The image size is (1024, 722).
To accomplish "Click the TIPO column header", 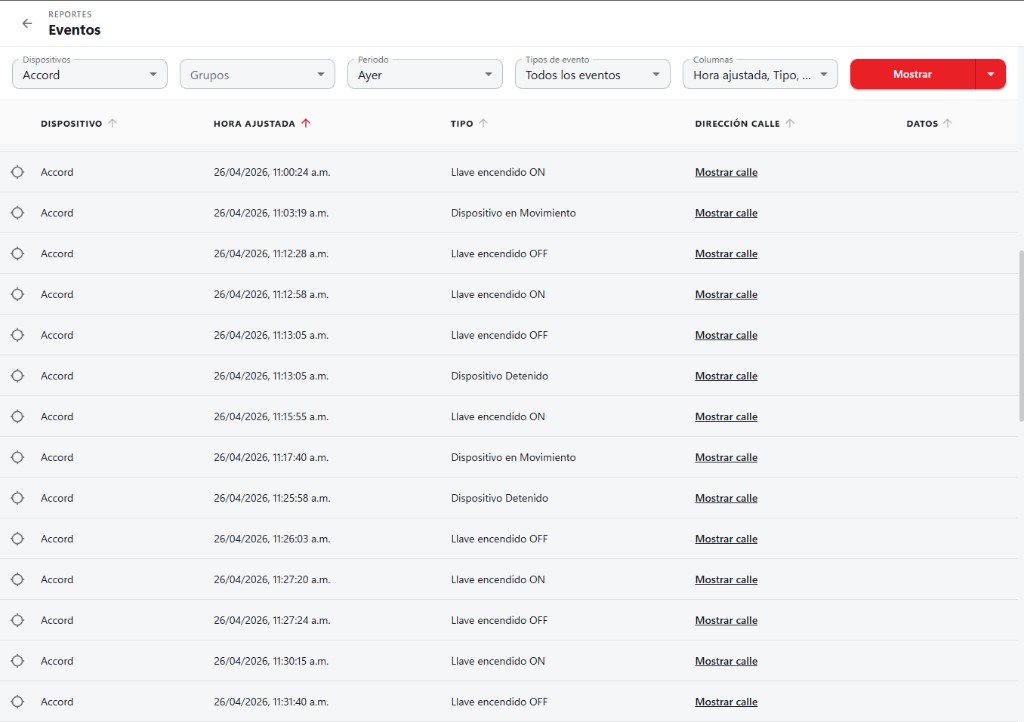I will (462, 123).
